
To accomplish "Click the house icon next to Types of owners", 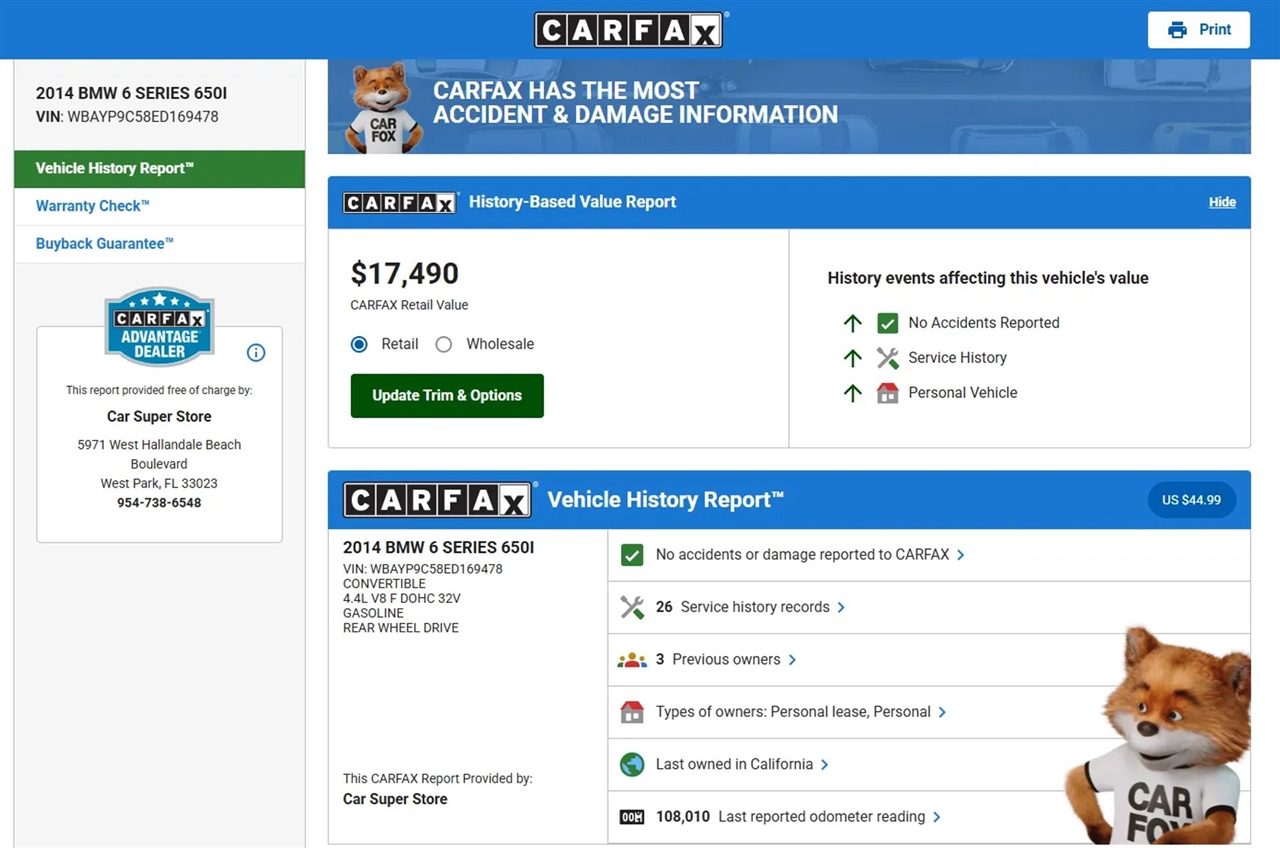I will pyautogui.click(x=632, y=712).
